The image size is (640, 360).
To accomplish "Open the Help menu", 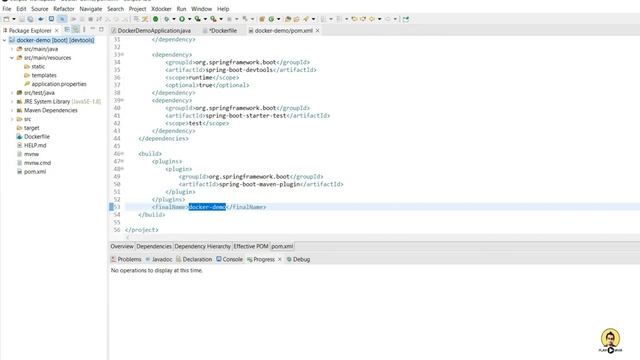I will coord(223,9).
